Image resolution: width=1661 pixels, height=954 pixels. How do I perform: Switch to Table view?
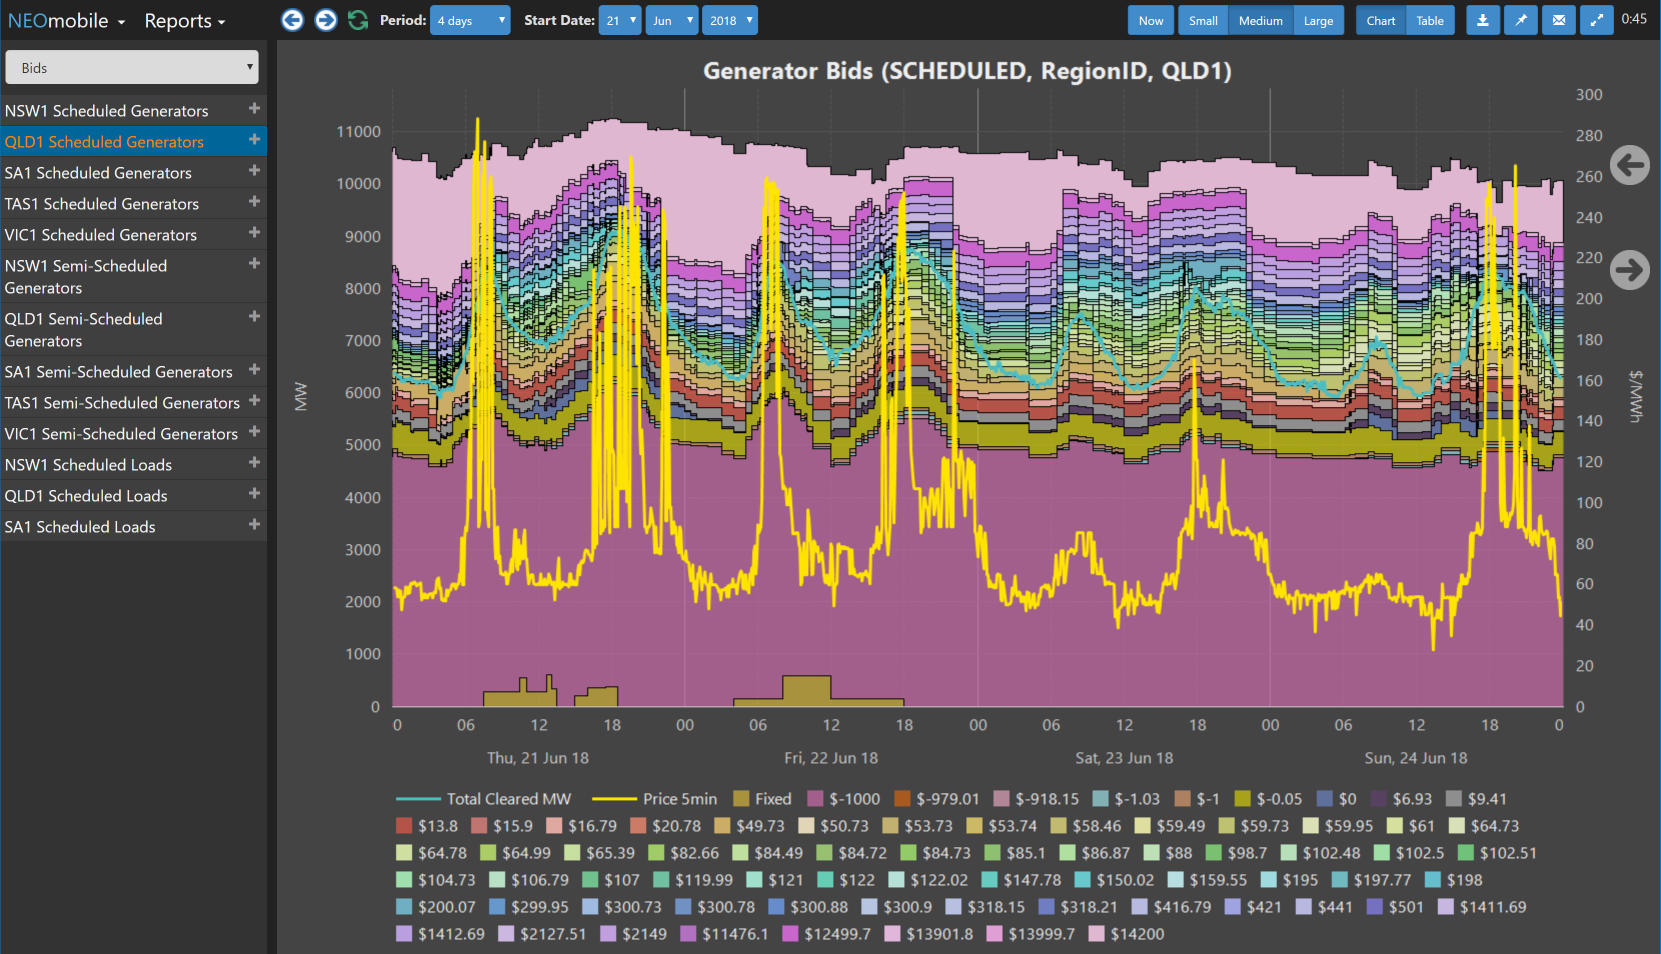coord(1429,20)
